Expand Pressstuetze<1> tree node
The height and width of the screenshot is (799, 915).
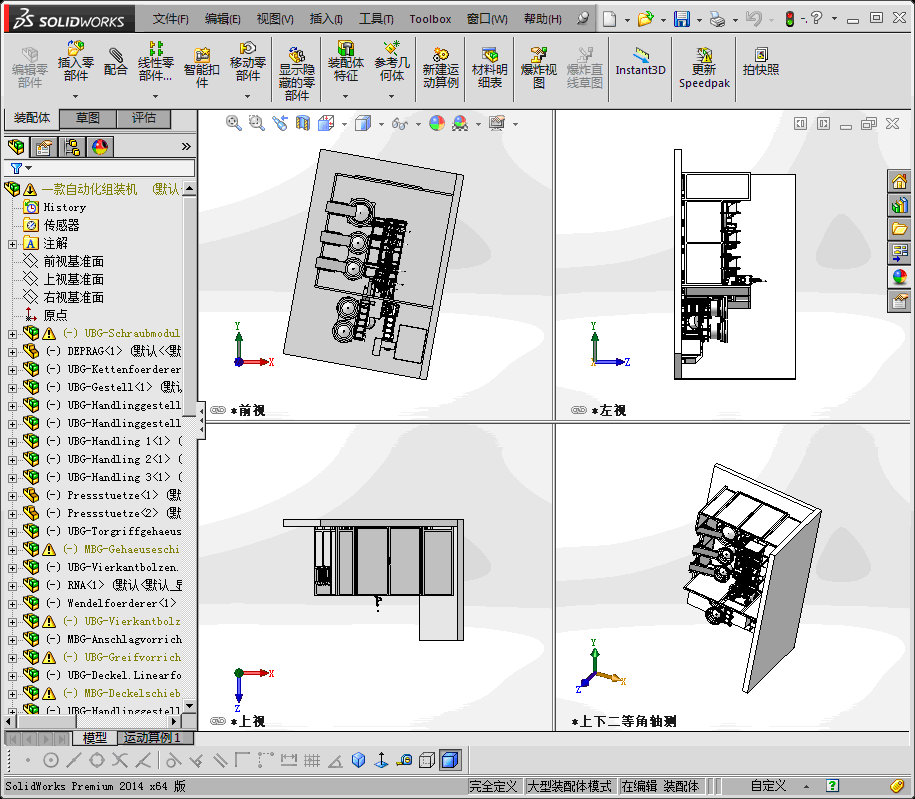pyautogui.click(x=12, y=496)
